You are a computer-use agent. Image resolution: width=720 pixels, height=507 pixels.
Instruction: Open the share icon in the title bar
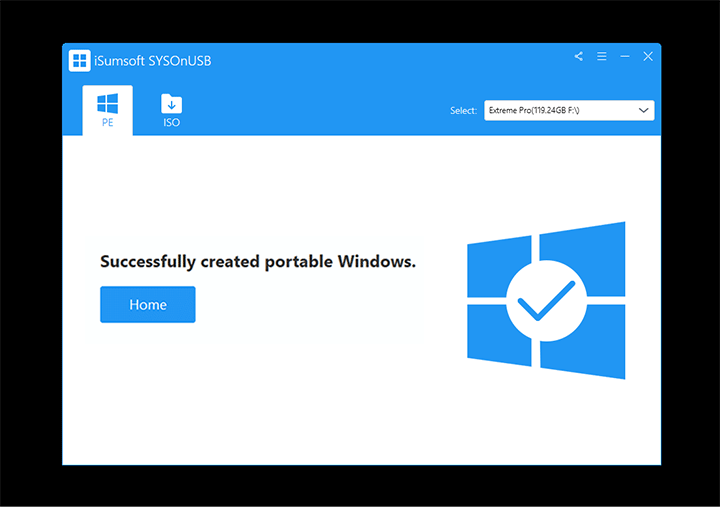click(x=579, y=56)
